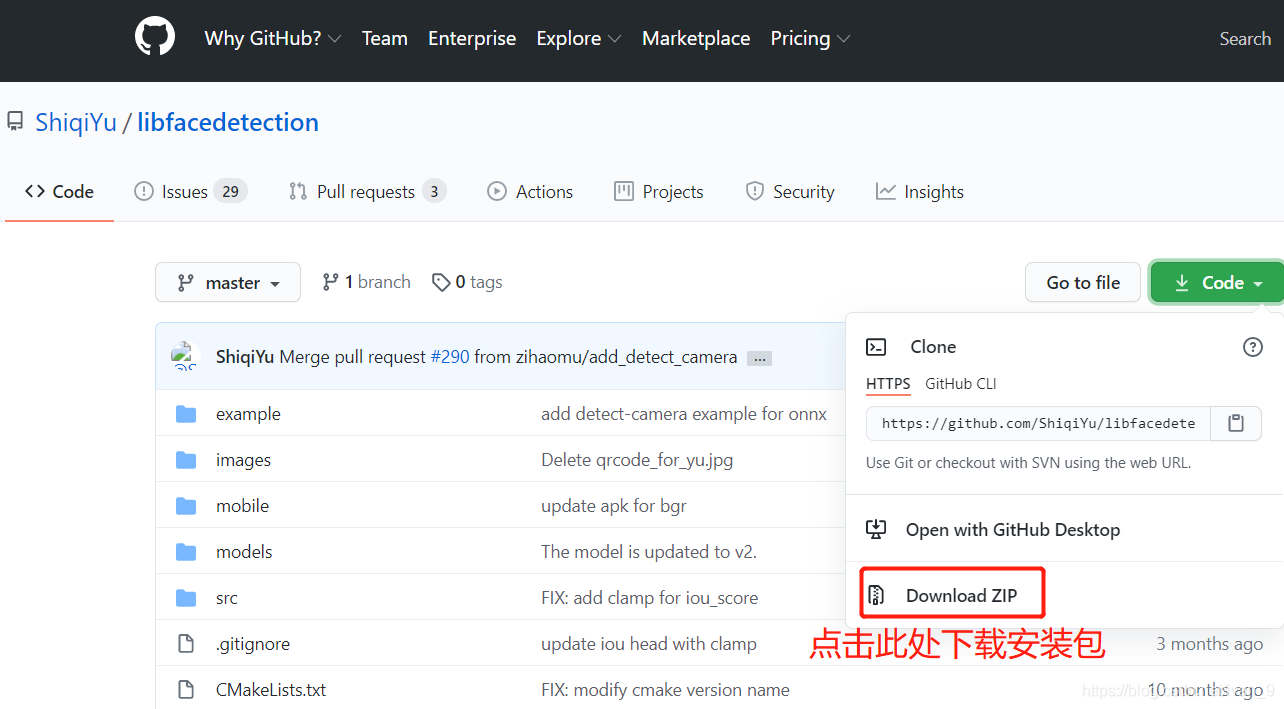
Task: Expand the Explore navigation menu
Action: coord(579,38)
